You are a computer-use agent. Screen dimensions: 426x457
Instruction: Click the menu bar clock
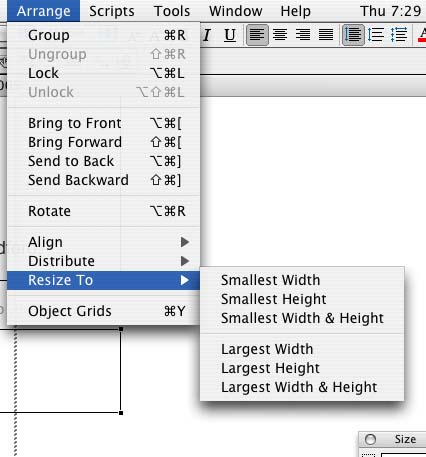coord(391,11)
